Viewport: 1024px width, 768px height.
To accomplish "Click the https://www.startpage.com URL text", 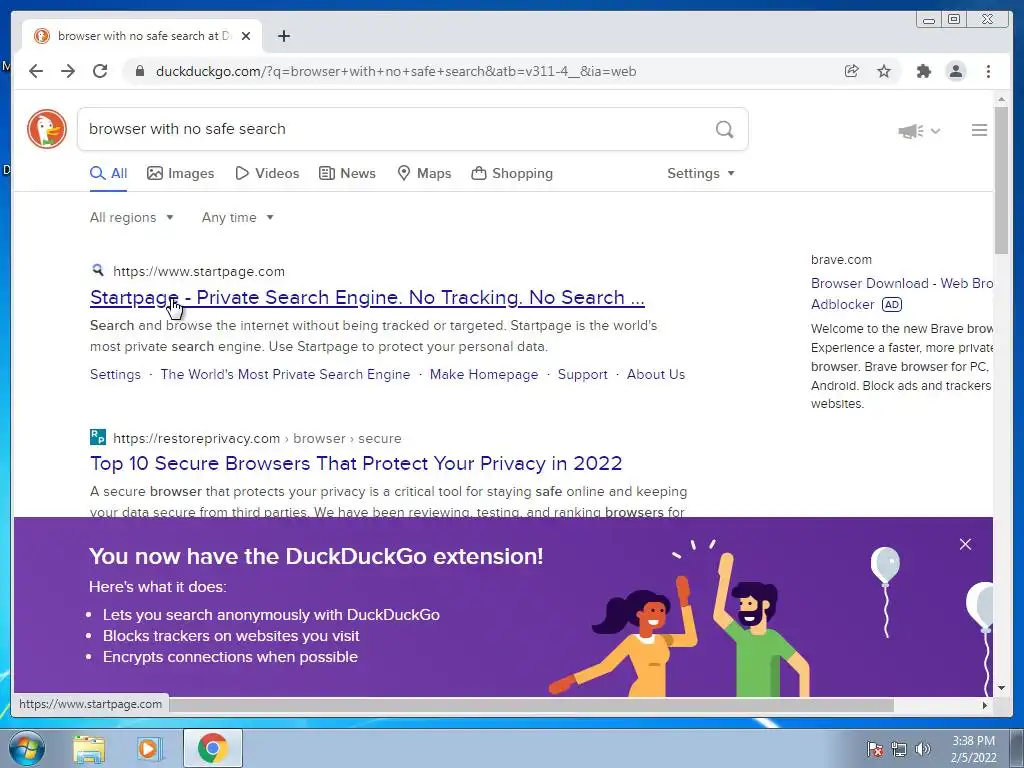I will 199,272.
